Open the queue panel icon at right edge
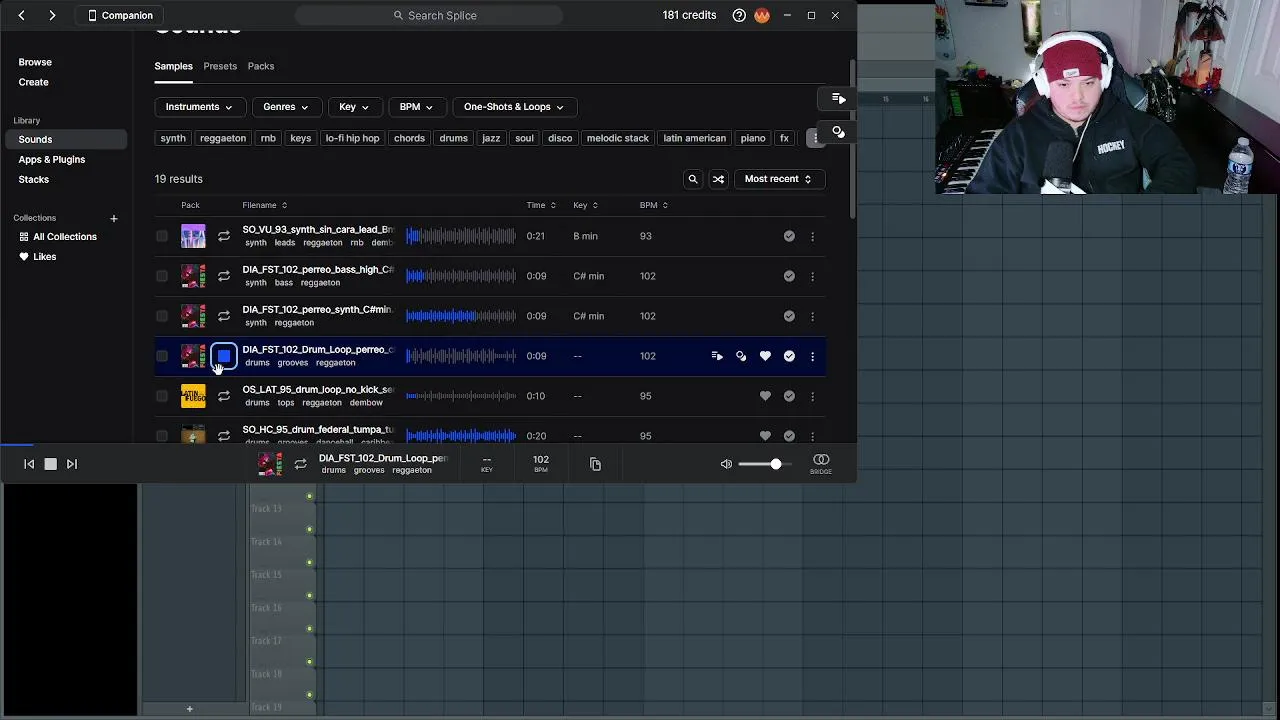 coord(838,98)
